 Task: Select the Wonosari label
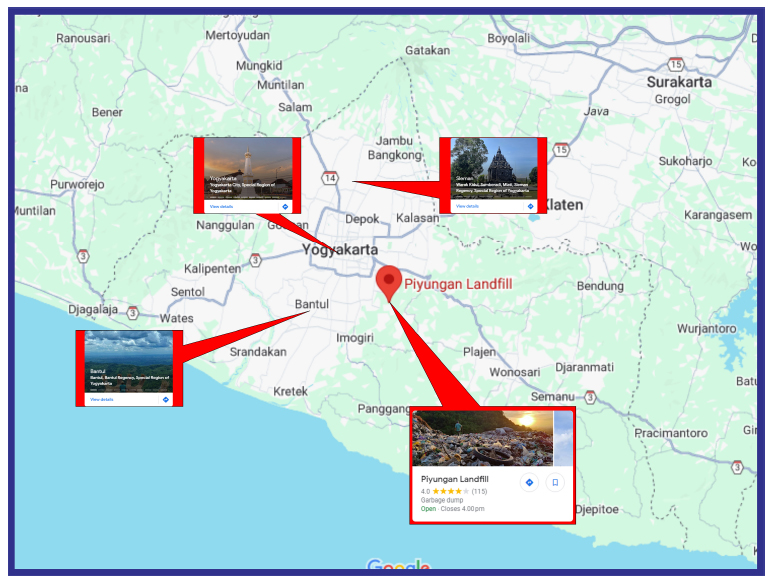[514, 373]
